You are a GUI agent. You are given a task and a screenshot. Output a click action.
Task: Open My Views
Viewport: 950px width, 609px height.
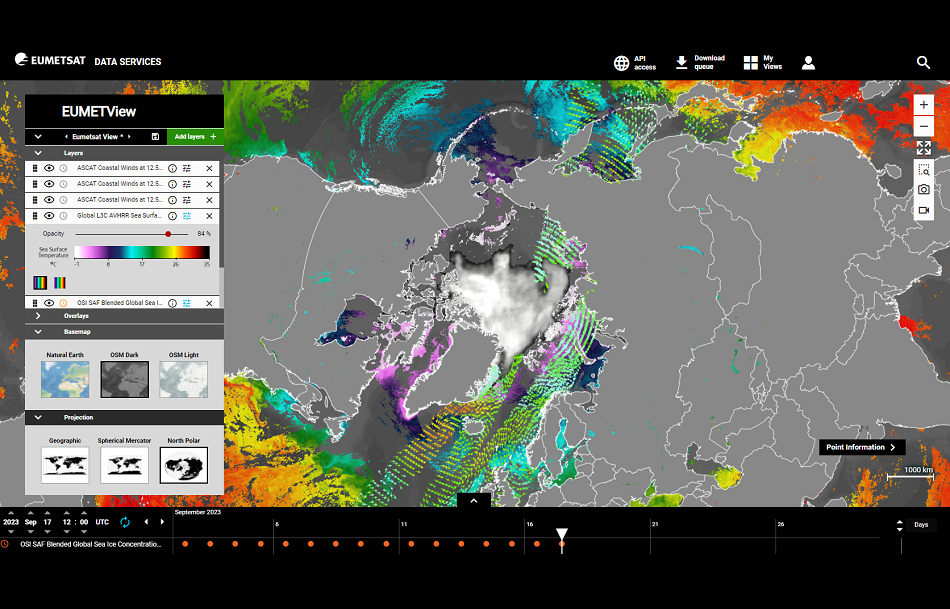763,62
